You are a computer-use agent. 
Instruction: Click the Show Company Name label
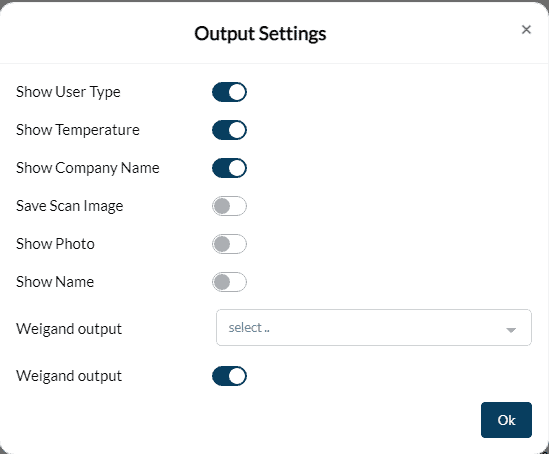(88, 168)
